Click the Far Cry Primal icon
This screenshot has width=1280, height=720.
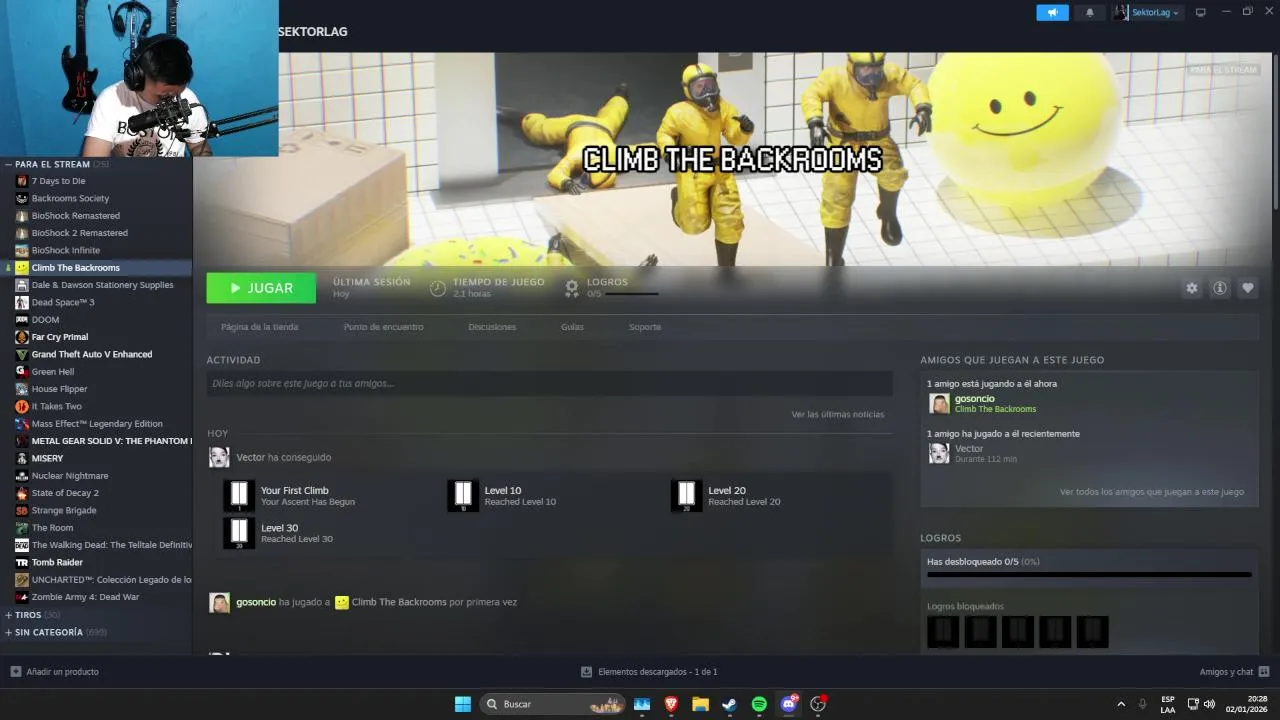tap(22, 337)
